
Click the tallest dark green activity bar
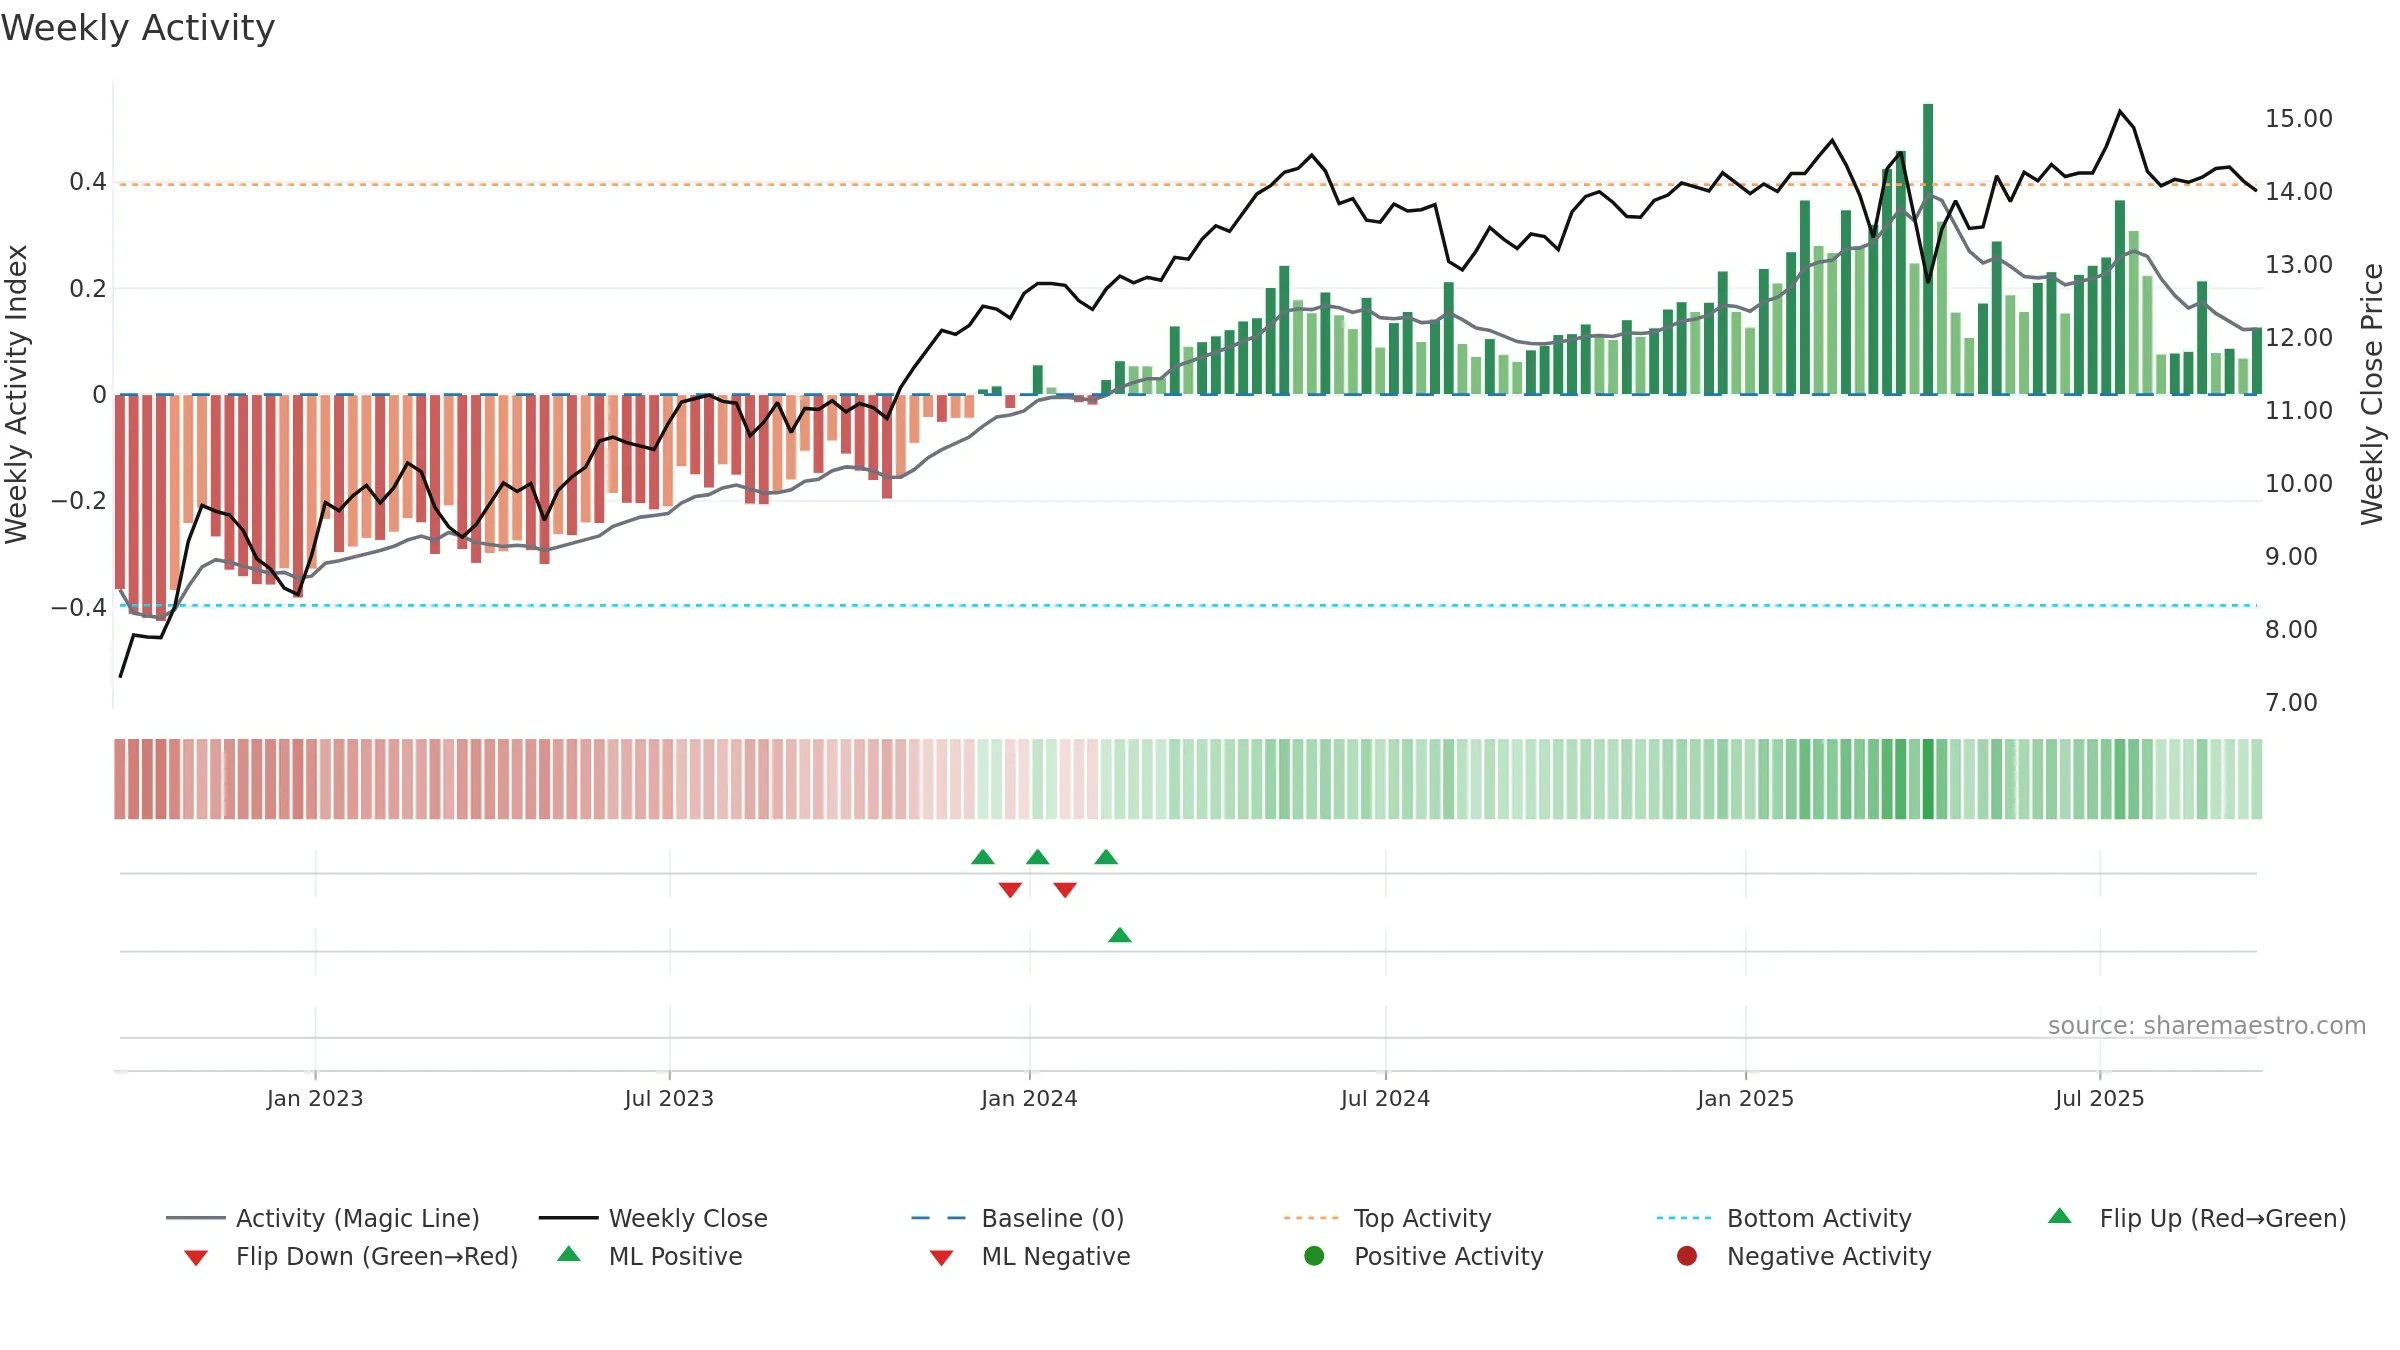click(x=1928, y=249)
